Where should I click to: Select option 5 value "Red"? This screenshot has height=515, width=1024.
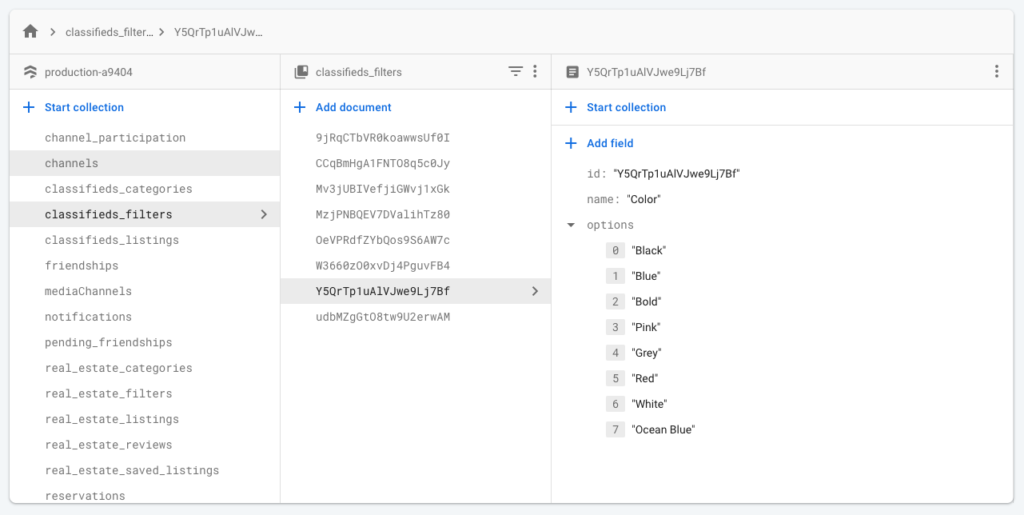tap(645, 378)
